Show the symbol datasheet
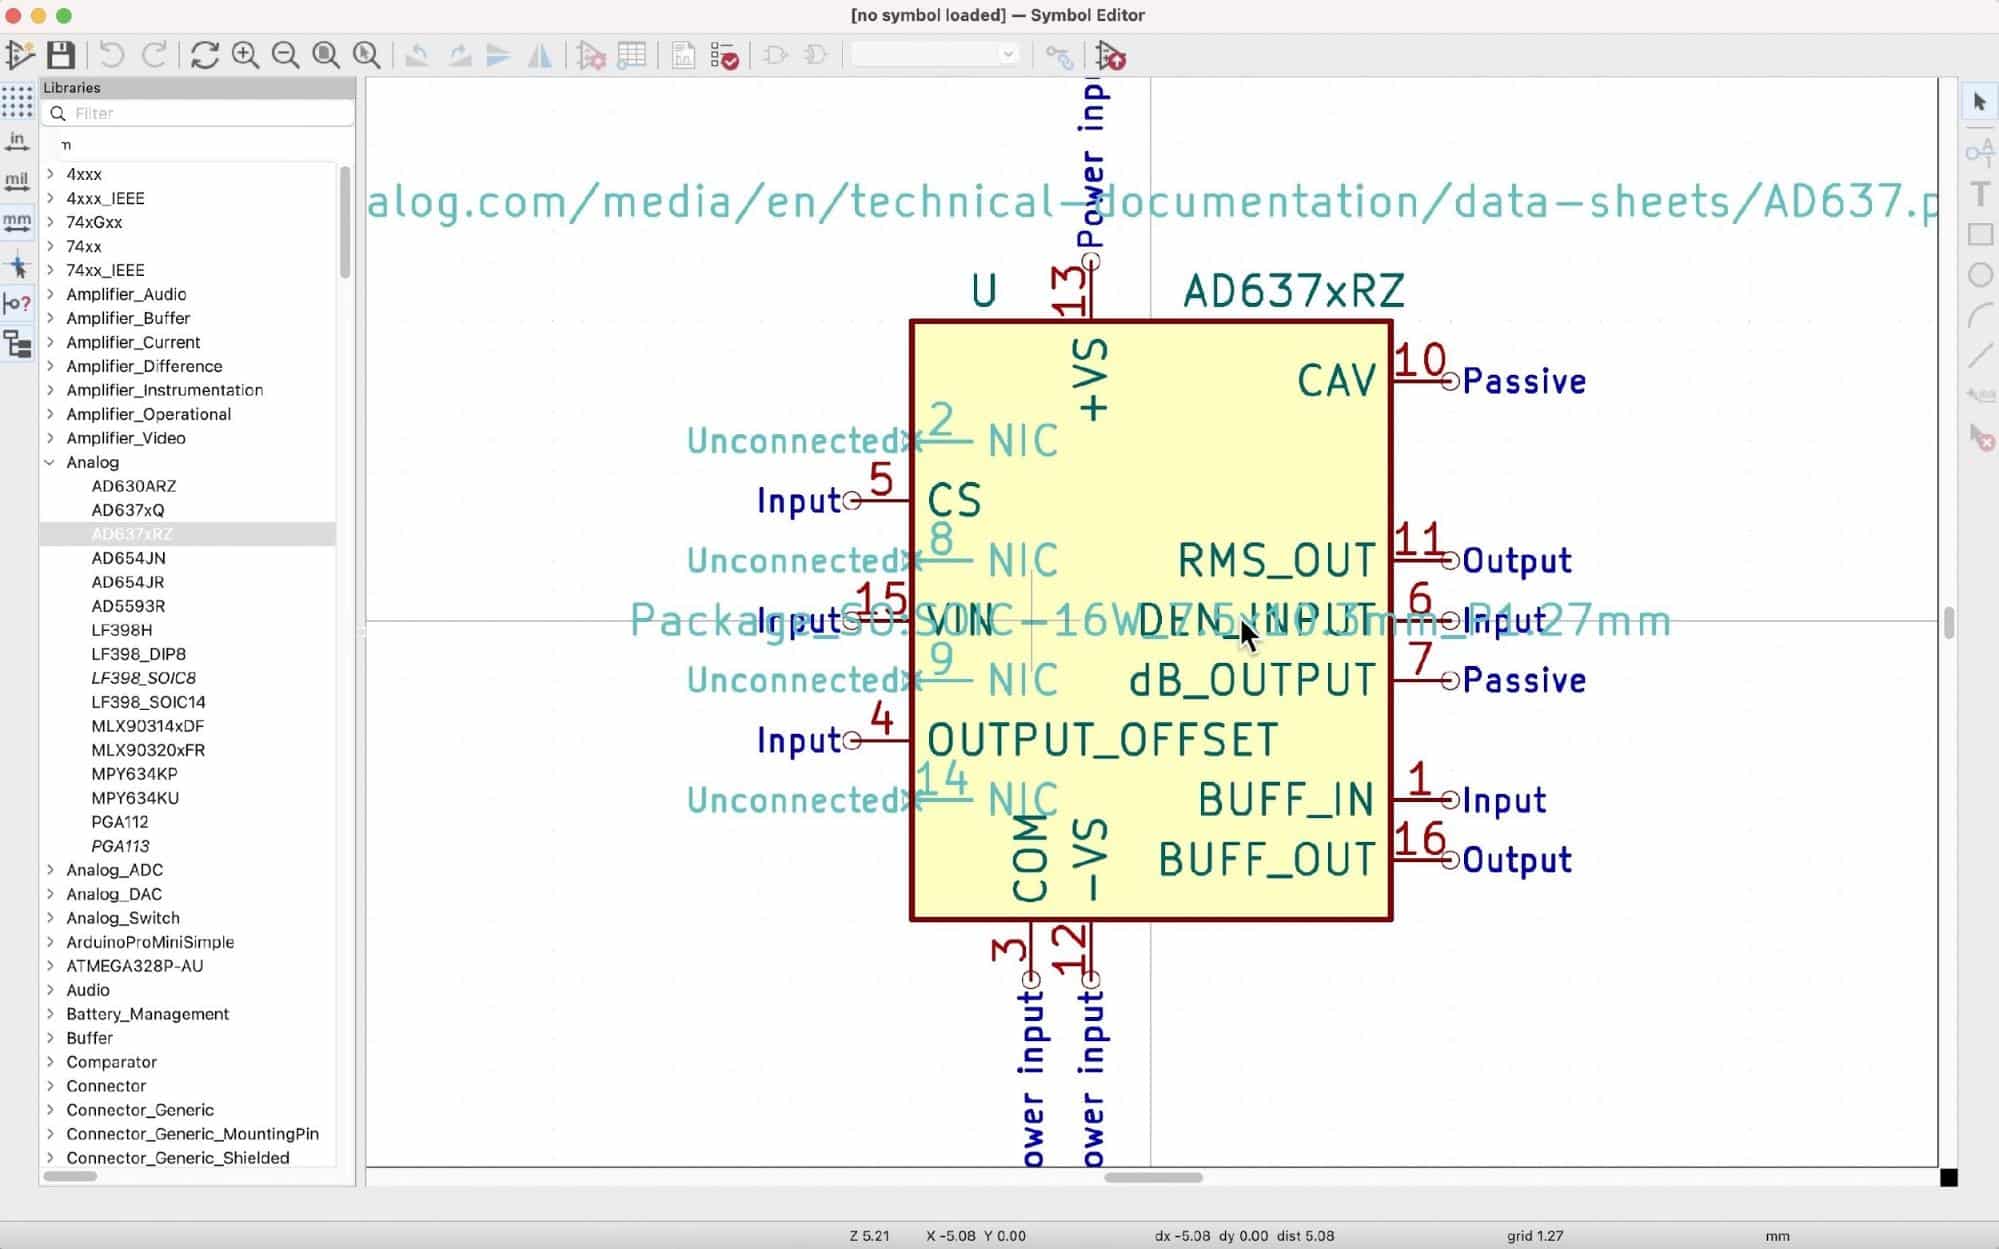The width and height of the screenshot is (1999, 1249). point(683,55)
